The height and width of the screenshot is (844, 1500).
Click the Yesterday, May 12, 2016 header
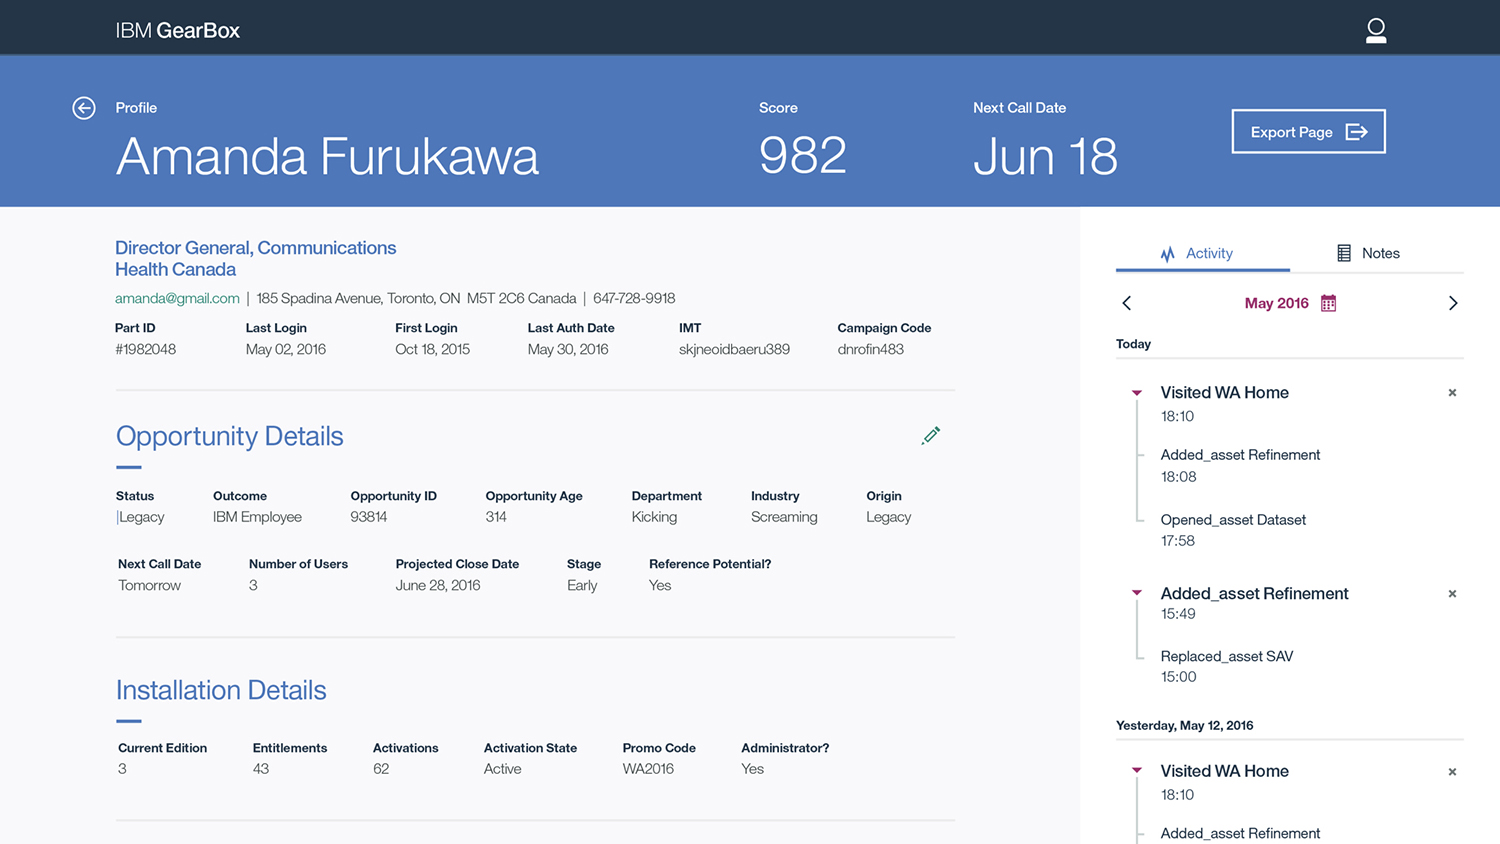[x=1184, y=726]
